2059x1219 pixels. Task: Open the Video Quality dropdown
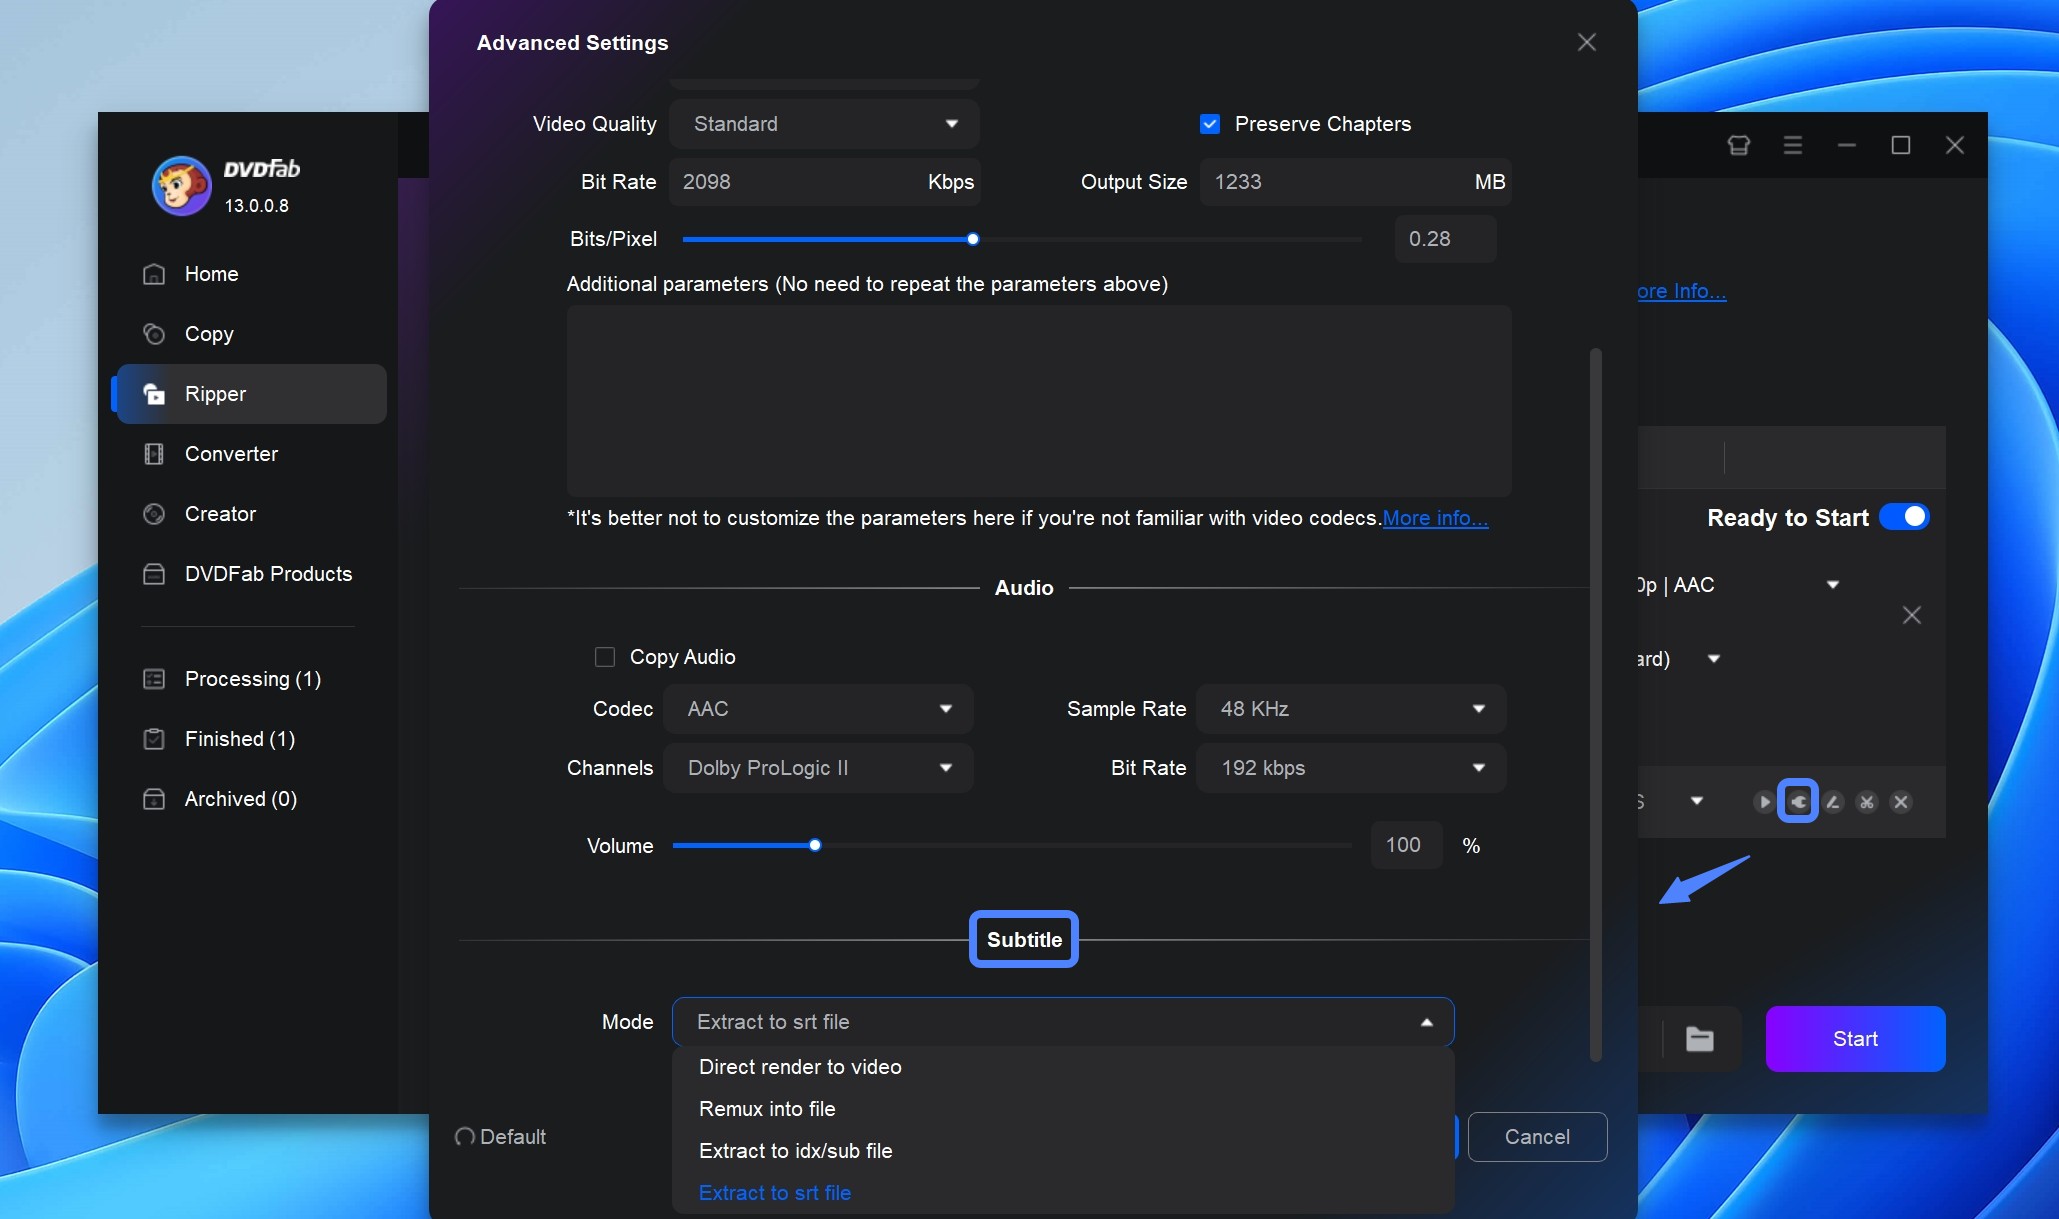click(x=823, y=123)
